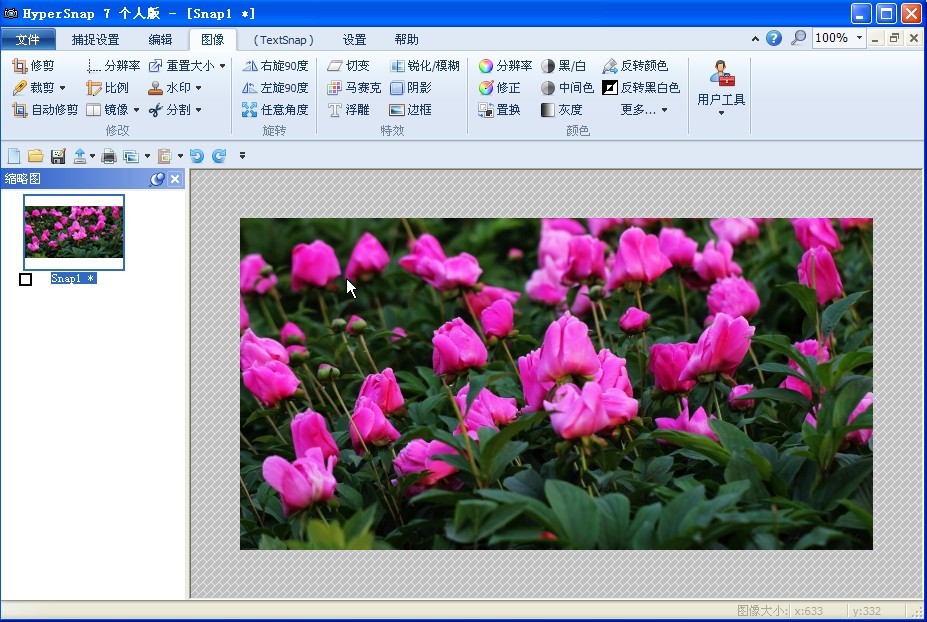Click the Snap1 * thumbnail label
927x622 pixels.
coord(73,278)
